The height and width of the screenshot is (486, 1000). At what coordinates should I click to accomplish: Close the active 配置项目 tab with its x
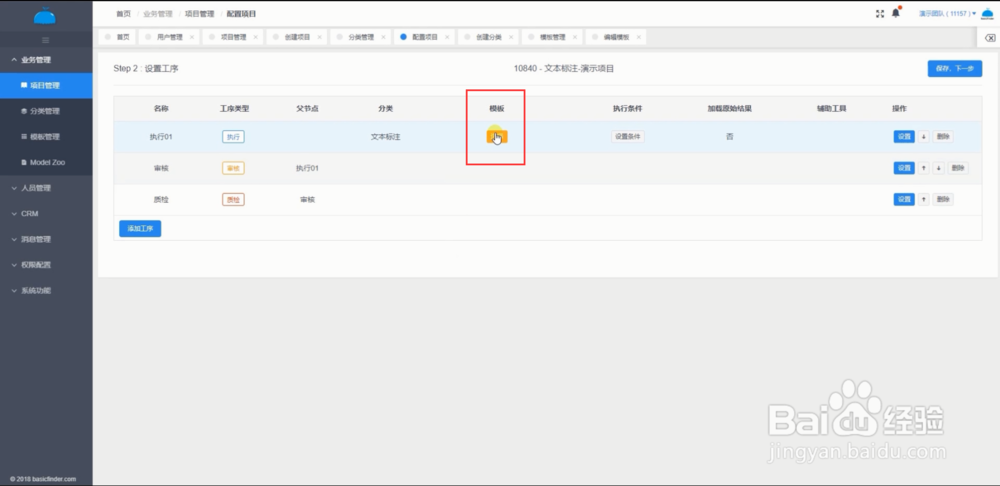point(446,37)
